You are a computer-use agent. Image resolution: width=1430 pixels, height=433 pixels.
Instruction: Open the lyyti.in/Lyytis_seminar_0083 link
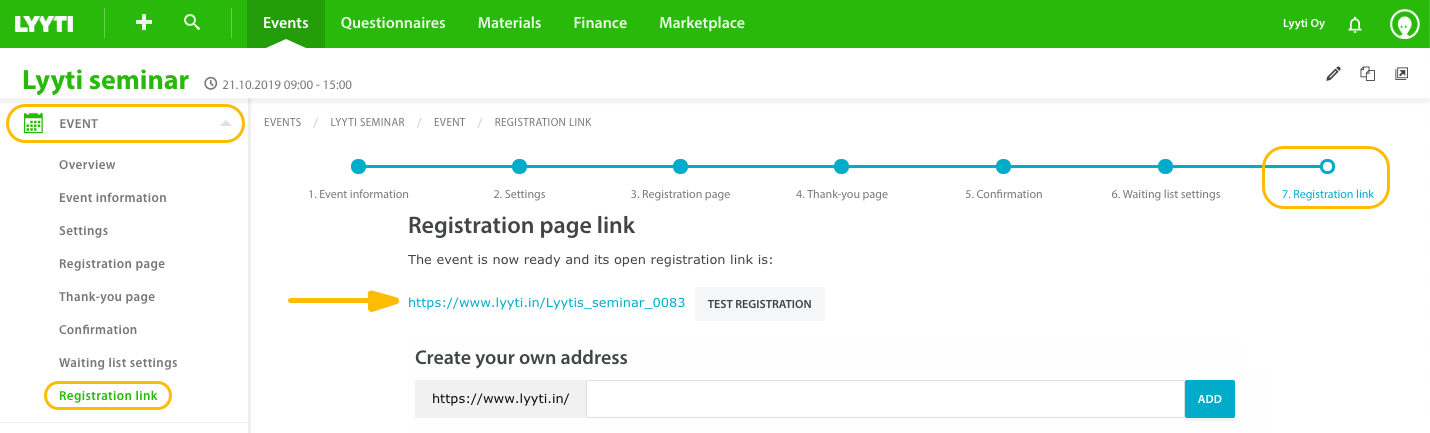click(x=546, y=303)
